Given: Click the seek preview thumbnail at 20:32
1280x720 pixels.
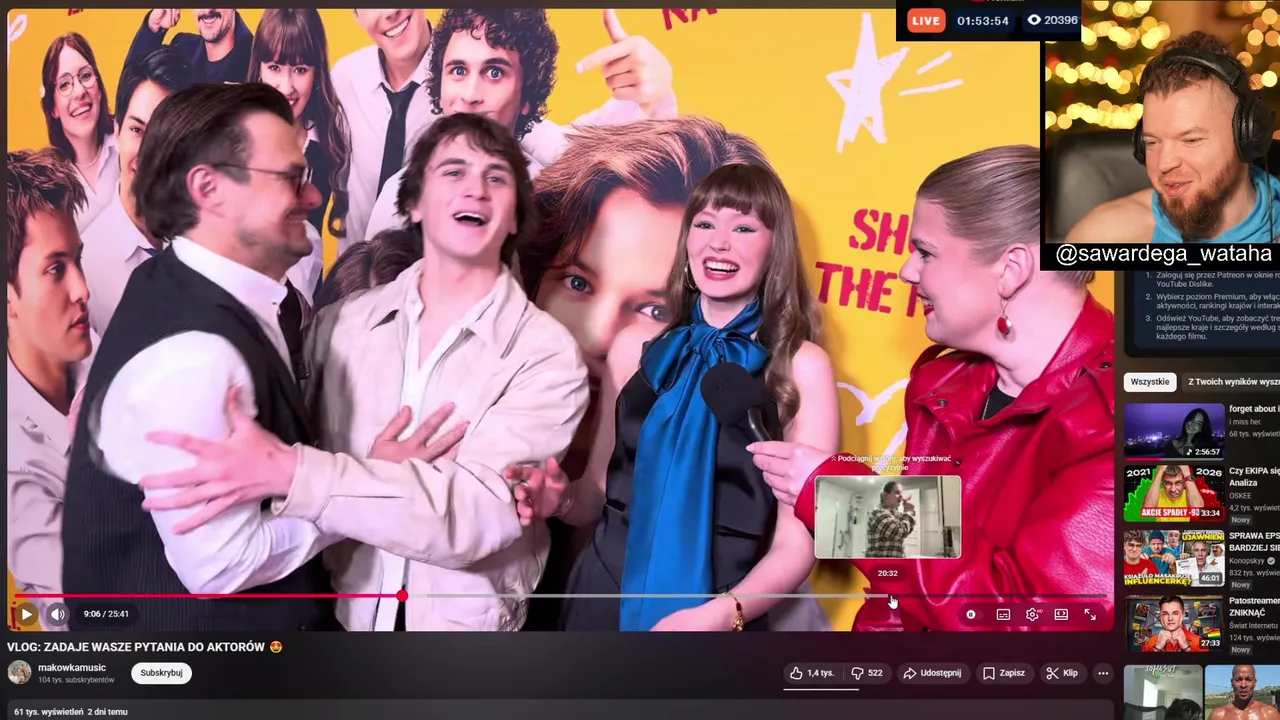Looking at the screenshot, I should [888, 517].
